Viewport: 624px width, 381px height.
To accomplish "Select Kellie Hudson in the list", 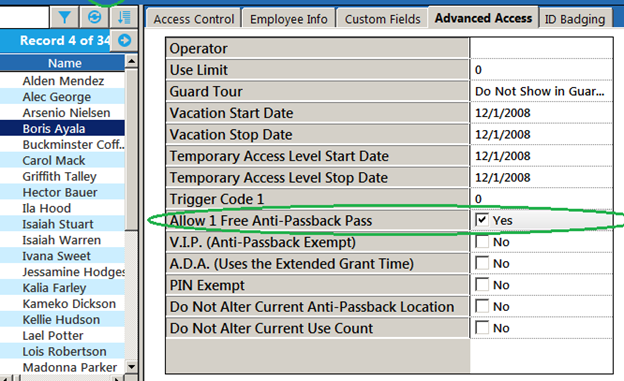I will [62, 320].
